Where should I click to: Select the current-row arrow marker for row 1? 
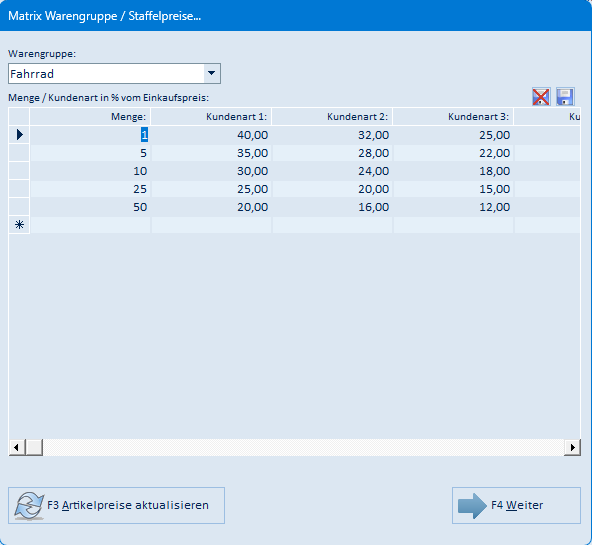19,135
